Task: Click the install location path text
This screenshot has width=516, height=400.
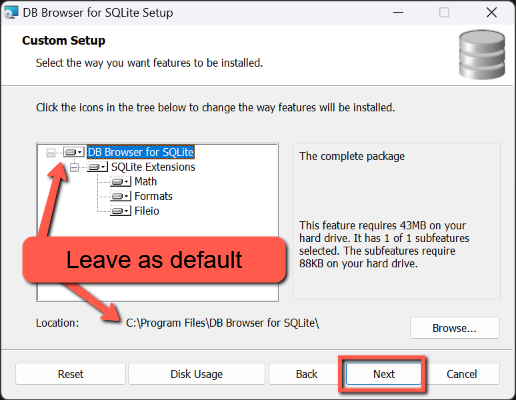Action: tap(222, 323)
